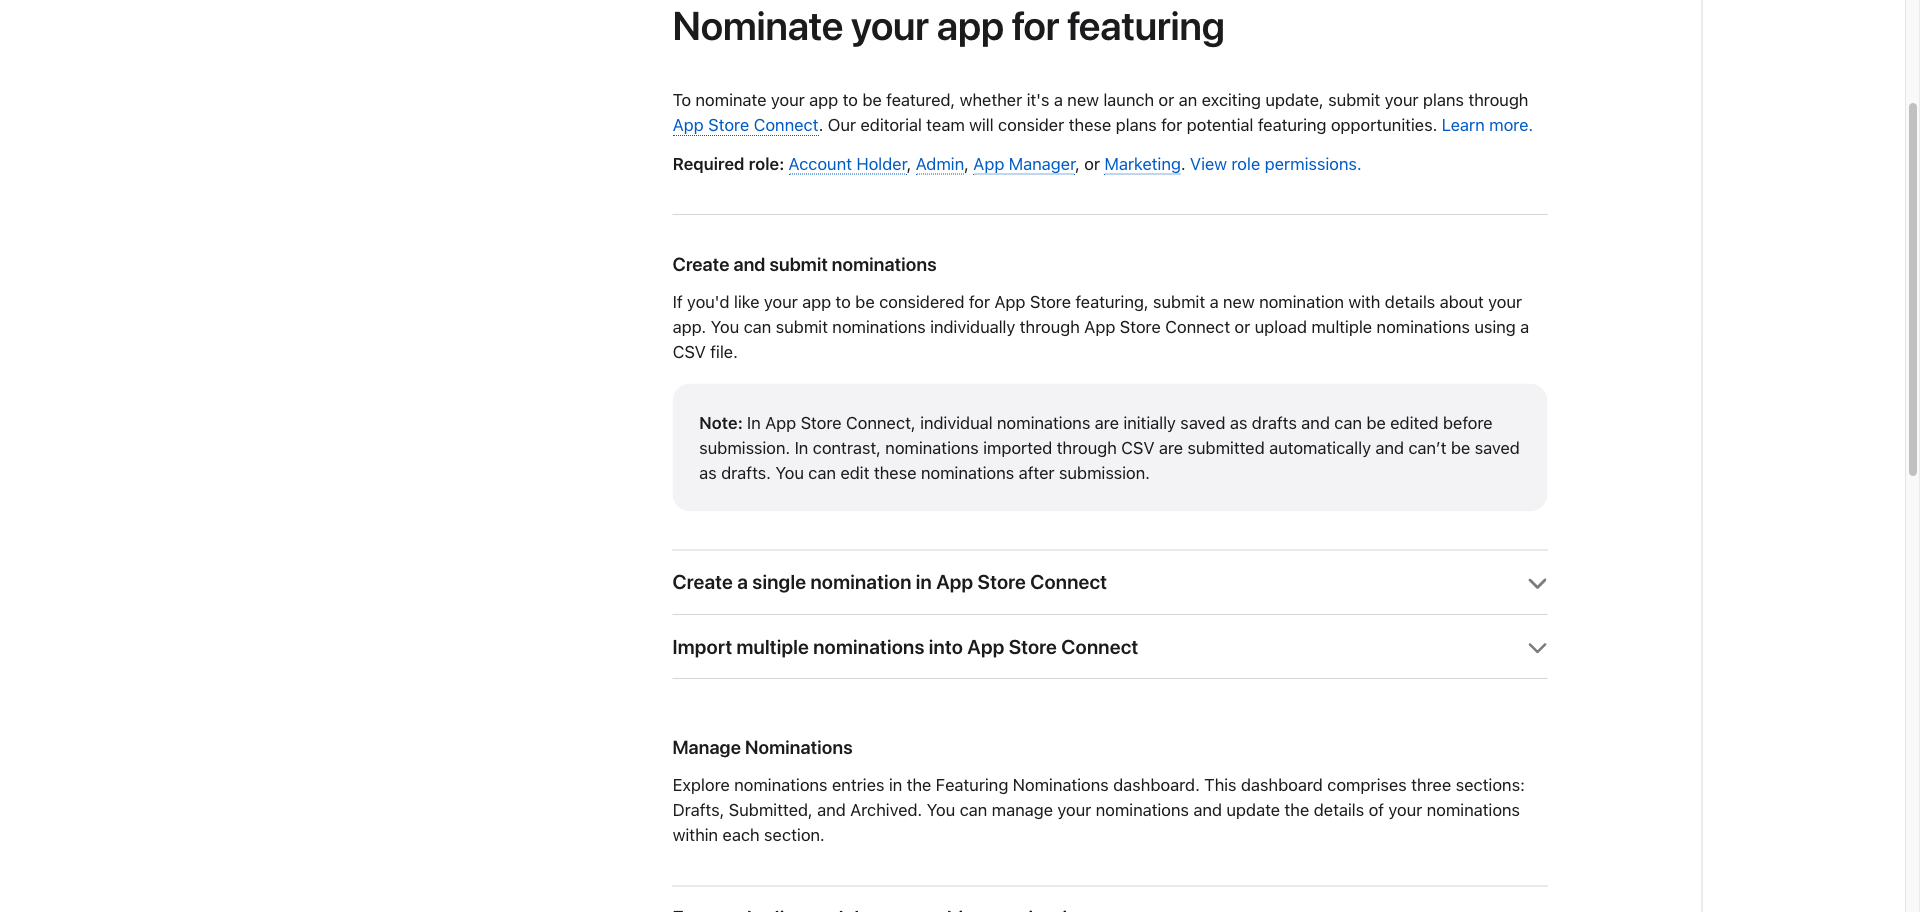Open the App Store Connect link
This screenshot has width=1920, height=912.
[x=745, y=125]
